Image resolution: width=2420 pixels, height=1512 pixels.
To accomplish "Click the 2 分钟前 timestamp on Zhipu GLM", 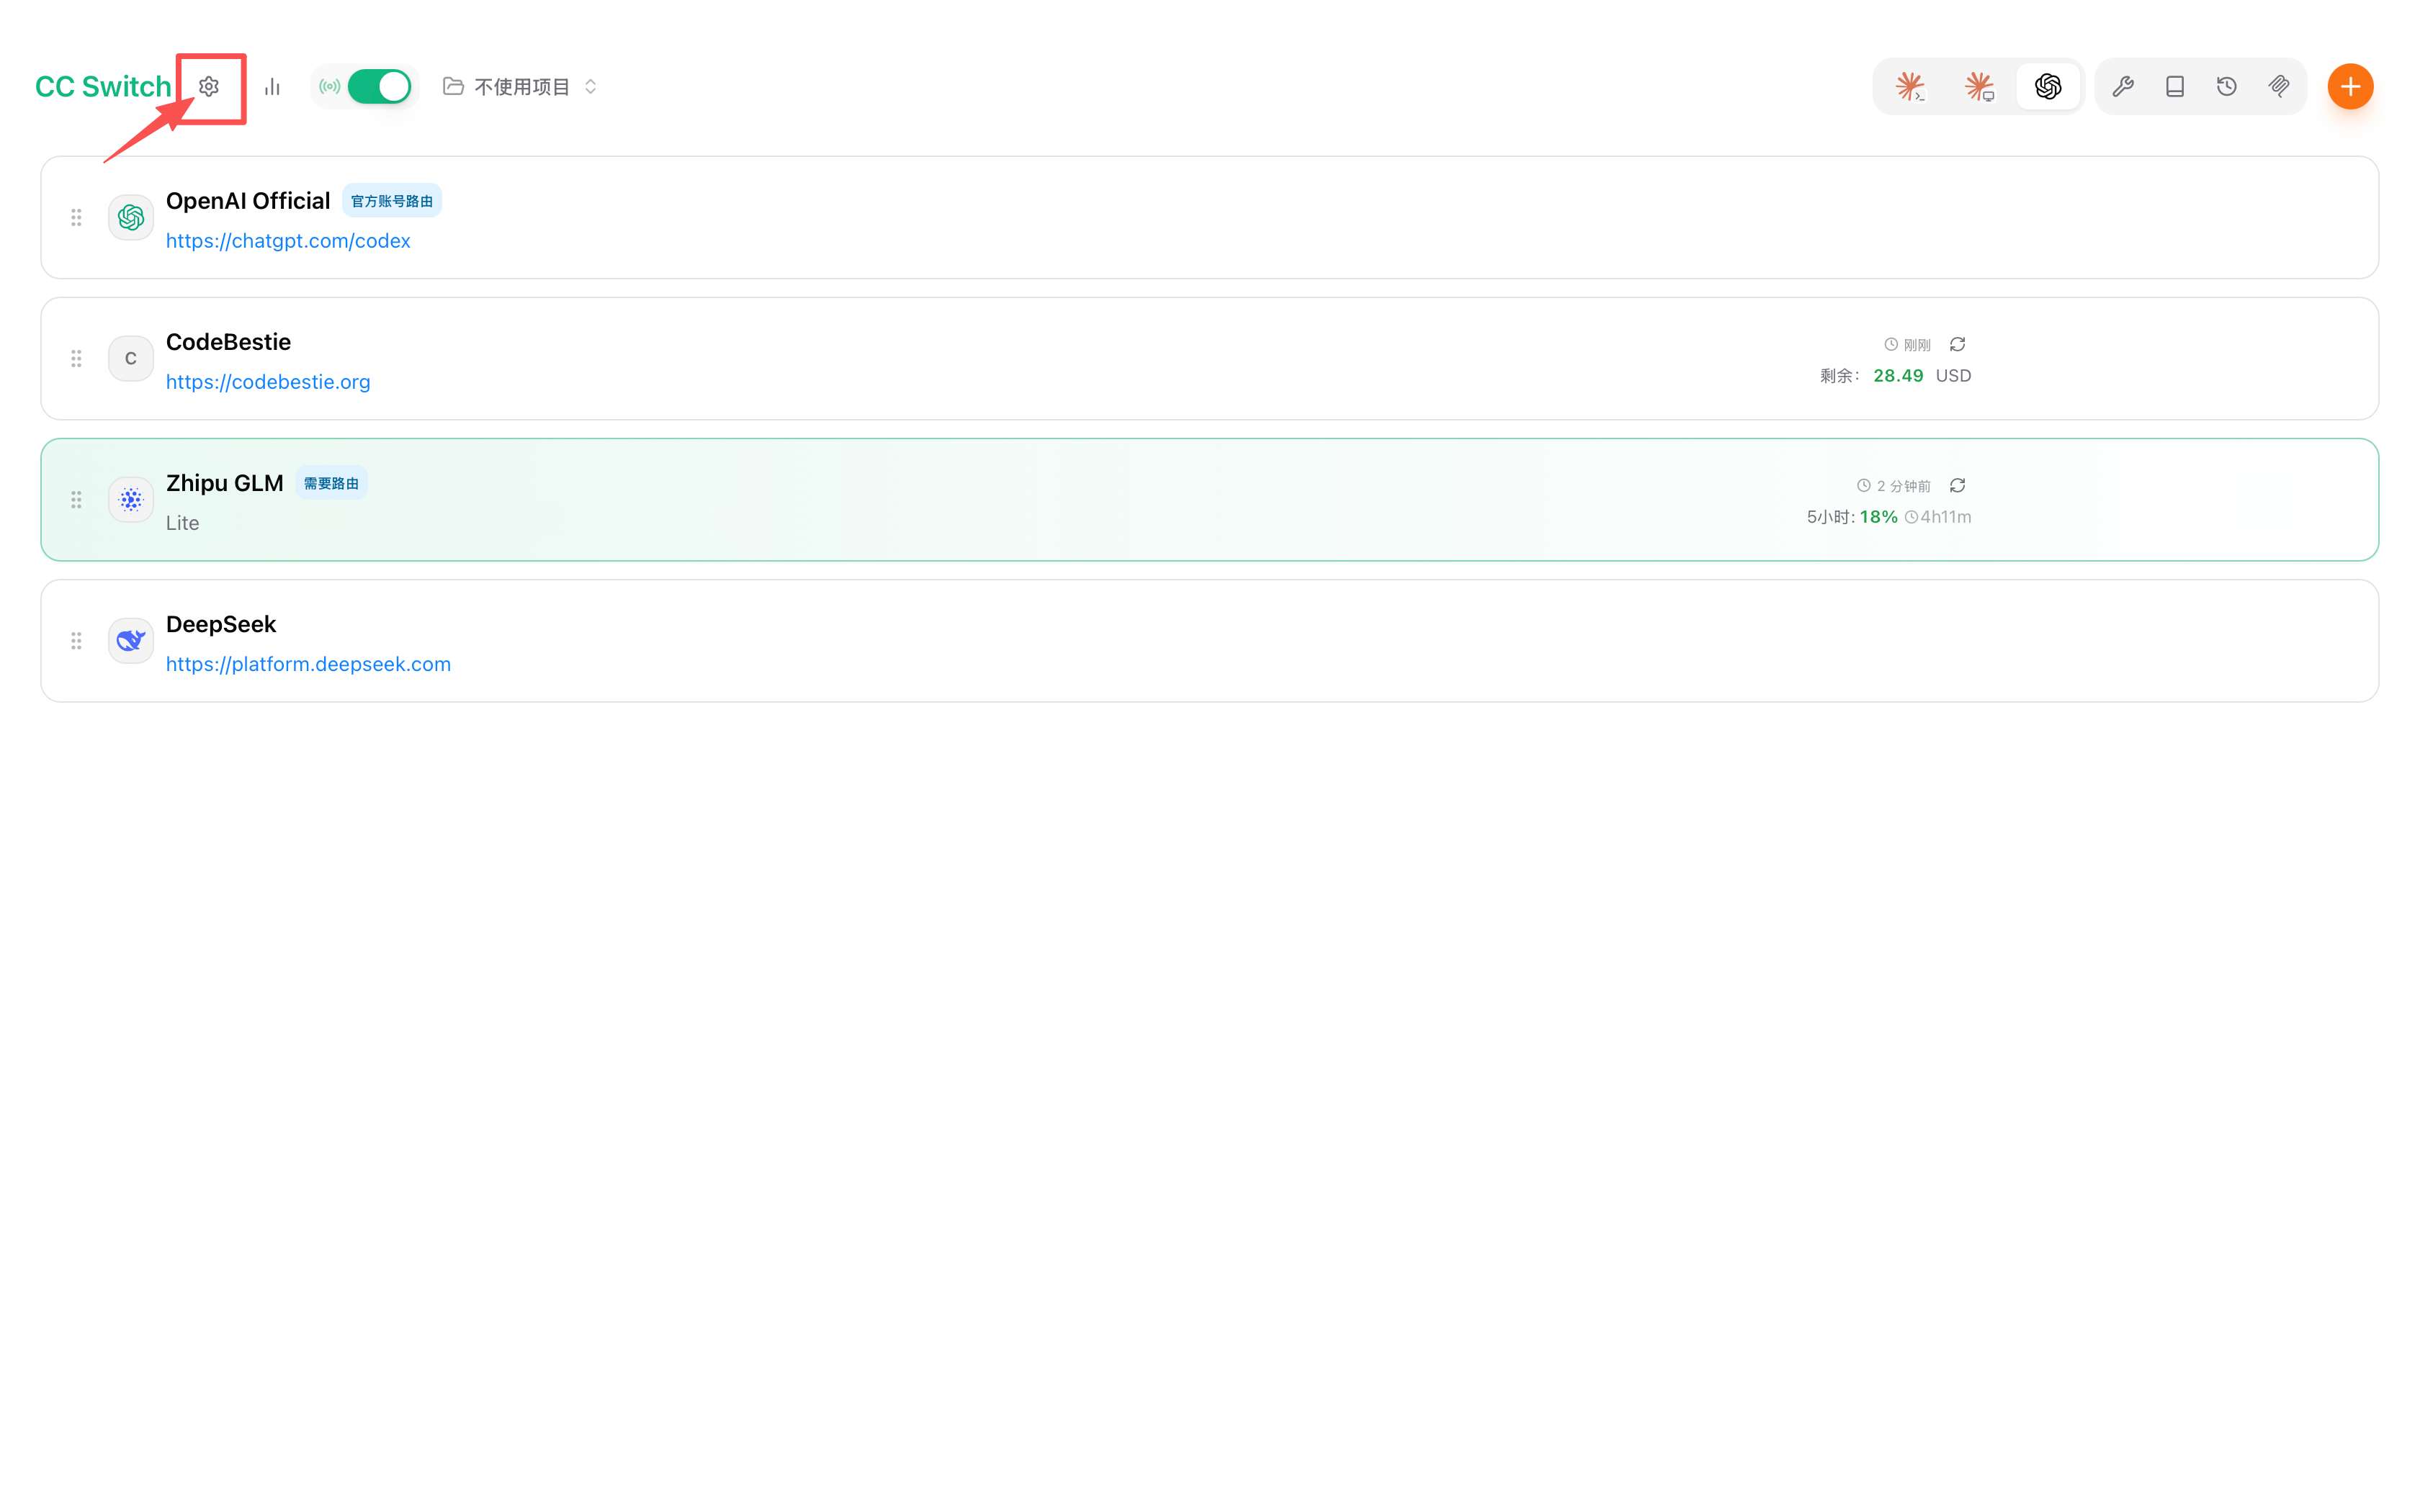I will pos(1903,486).
